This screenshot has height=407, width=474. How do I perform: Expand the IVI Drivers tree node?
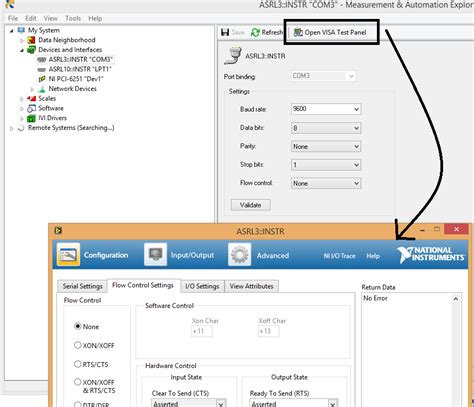point(22,118)
